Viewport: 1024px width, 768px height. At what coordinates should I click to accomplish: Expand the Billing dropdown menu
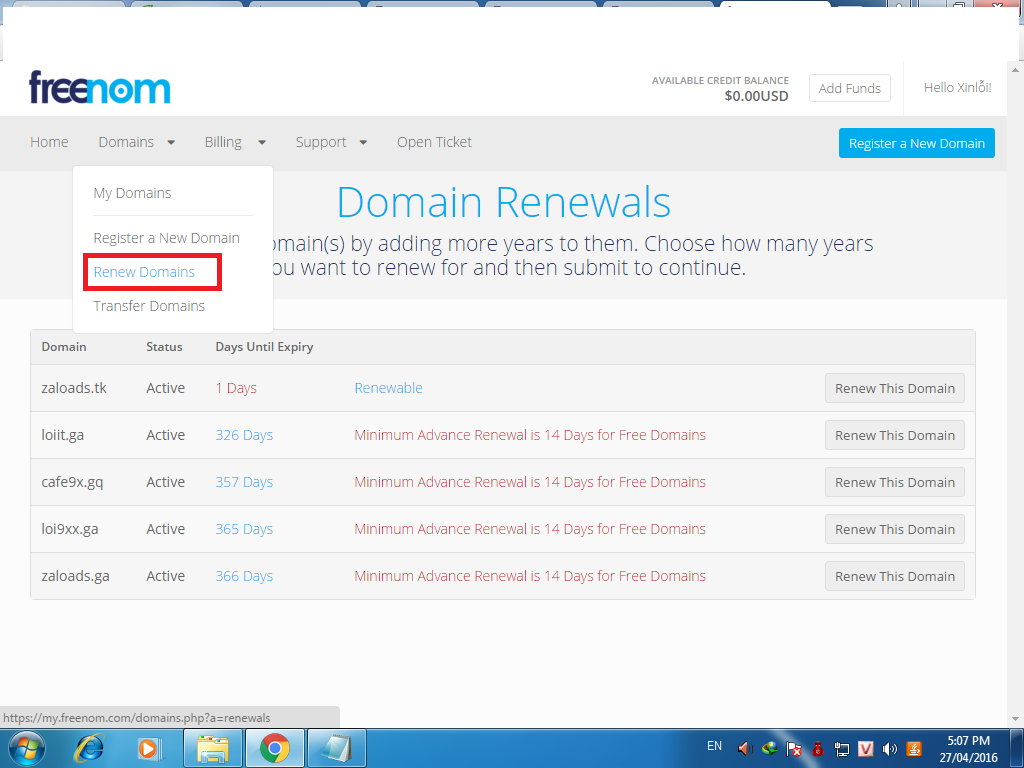coord(234,142)
